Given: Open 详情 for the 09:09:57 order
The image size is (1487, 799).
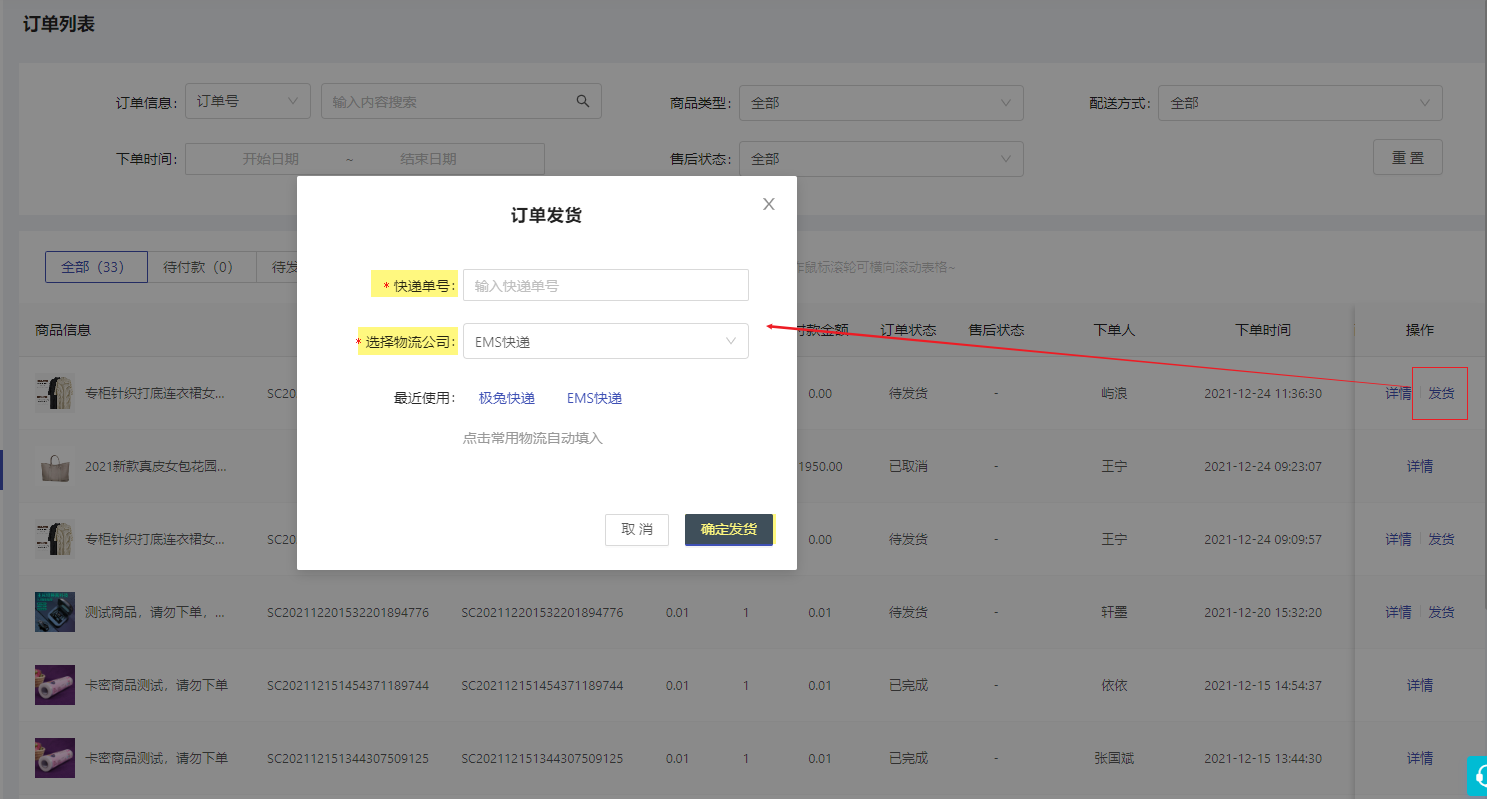Looking at the screenshot, I should point(1398,539).
